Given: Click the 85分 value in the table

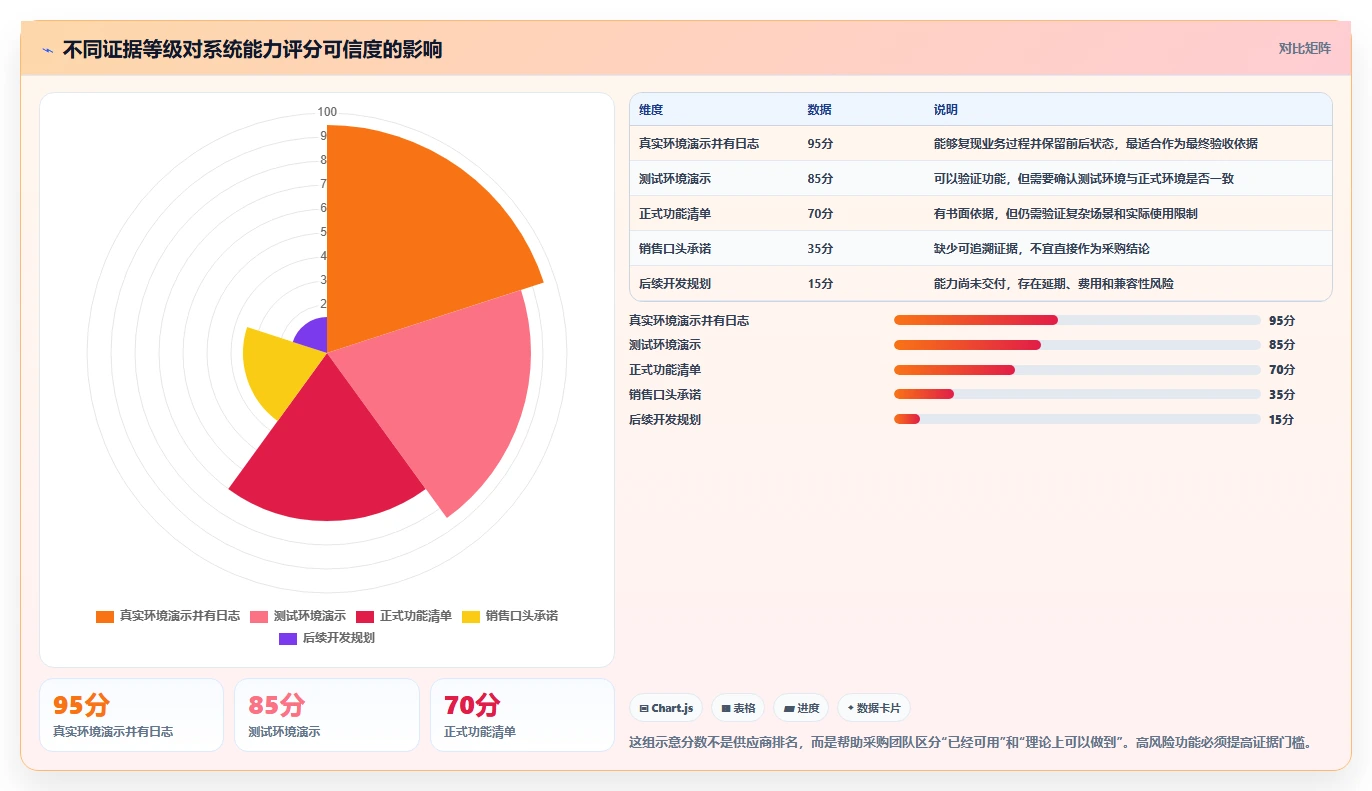Looking at the screenshot, I should click(820, 178).
